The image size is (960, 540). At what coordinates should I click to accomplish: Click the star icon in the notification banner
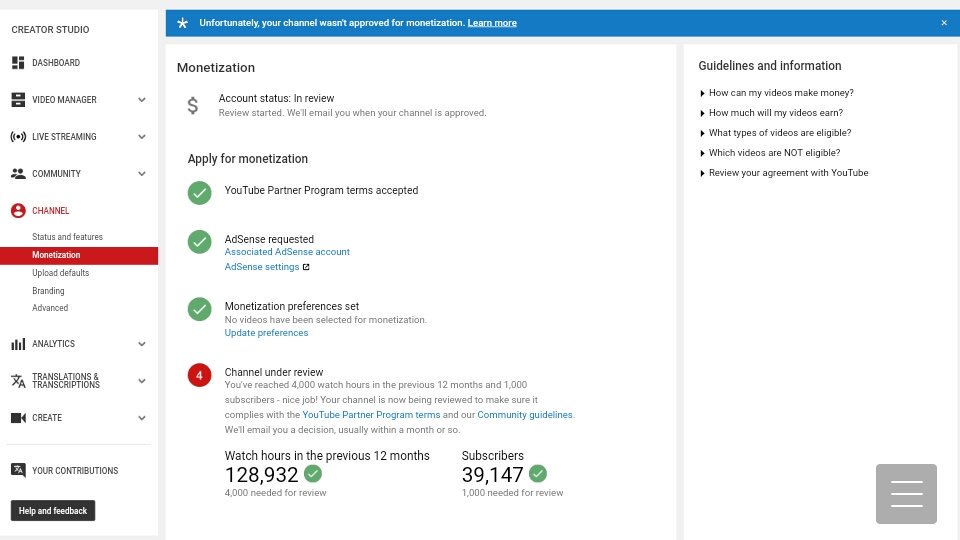(x=182, y=23)
